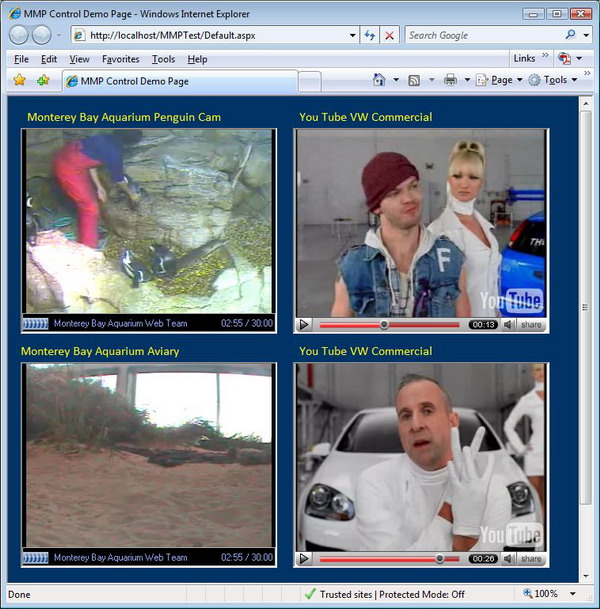Click the Penguin Cam 02:55 / 30:00 time display

[x=247, y=323]
